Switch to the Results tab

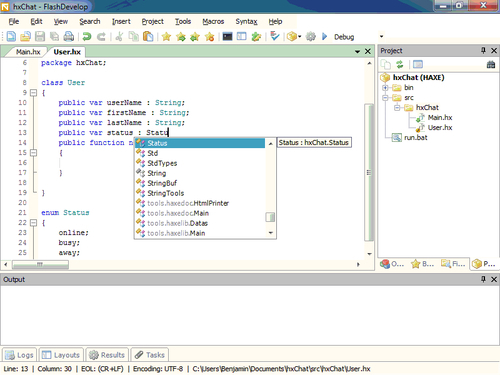coord(107,355)
